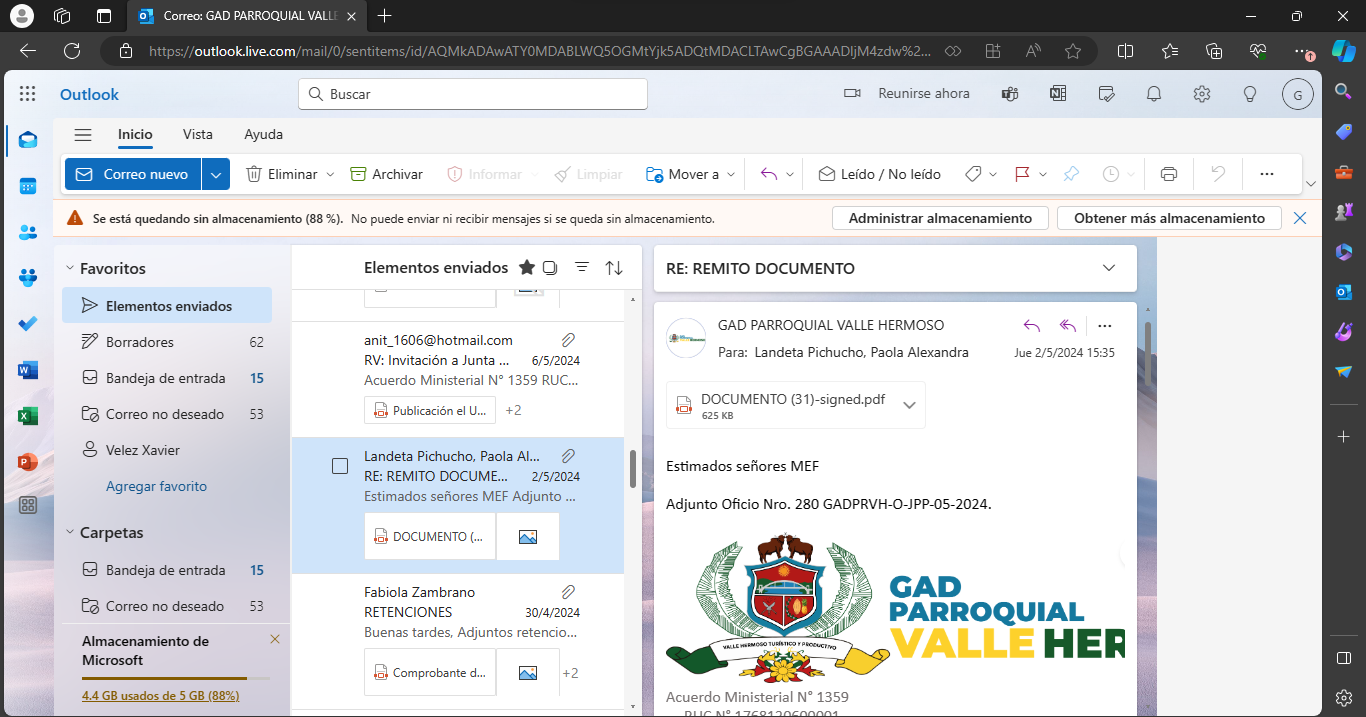
Task: Click the Buscar search field
Action: (x=473, y=94)
